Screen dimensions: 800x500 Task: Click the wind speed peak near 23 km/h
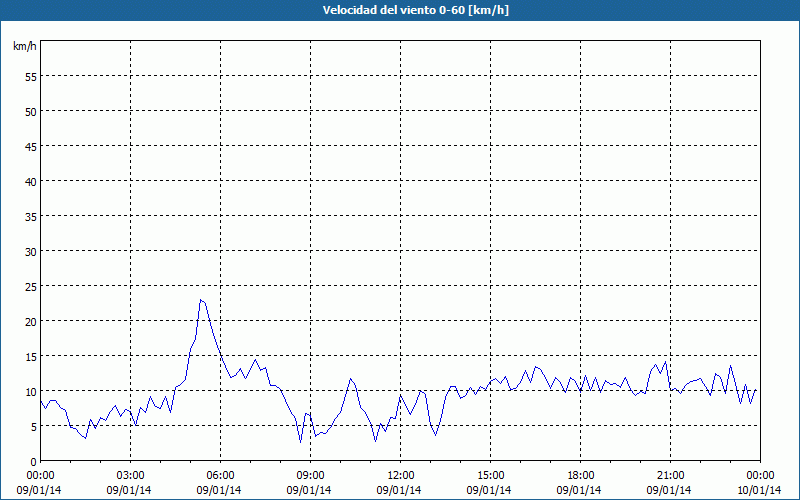[201, 300]
